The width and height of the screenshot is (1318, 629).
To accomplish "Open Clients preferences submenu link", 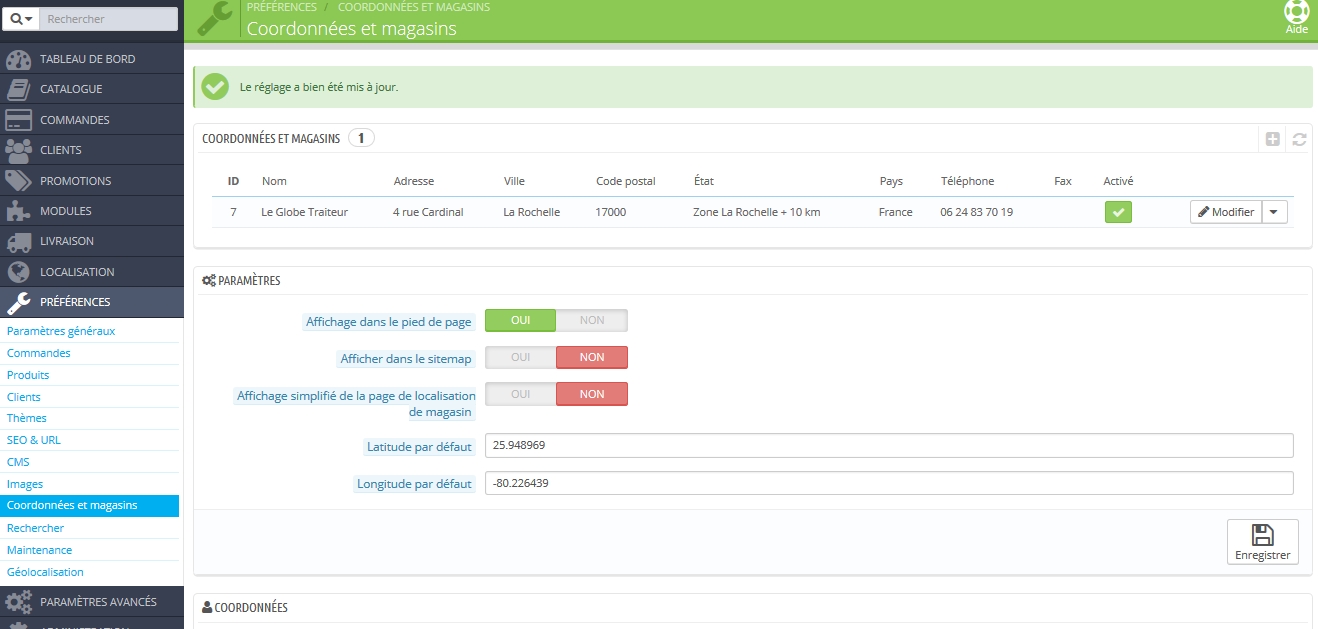I will [24, 397].
